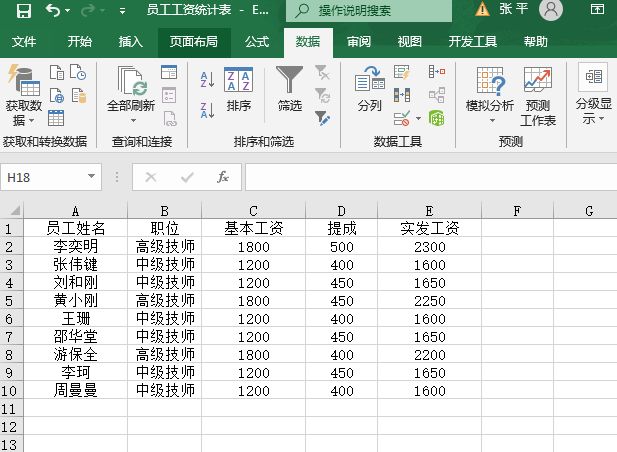
Task: Click the search box 操作说明搜索
Action: pos(368,11)
